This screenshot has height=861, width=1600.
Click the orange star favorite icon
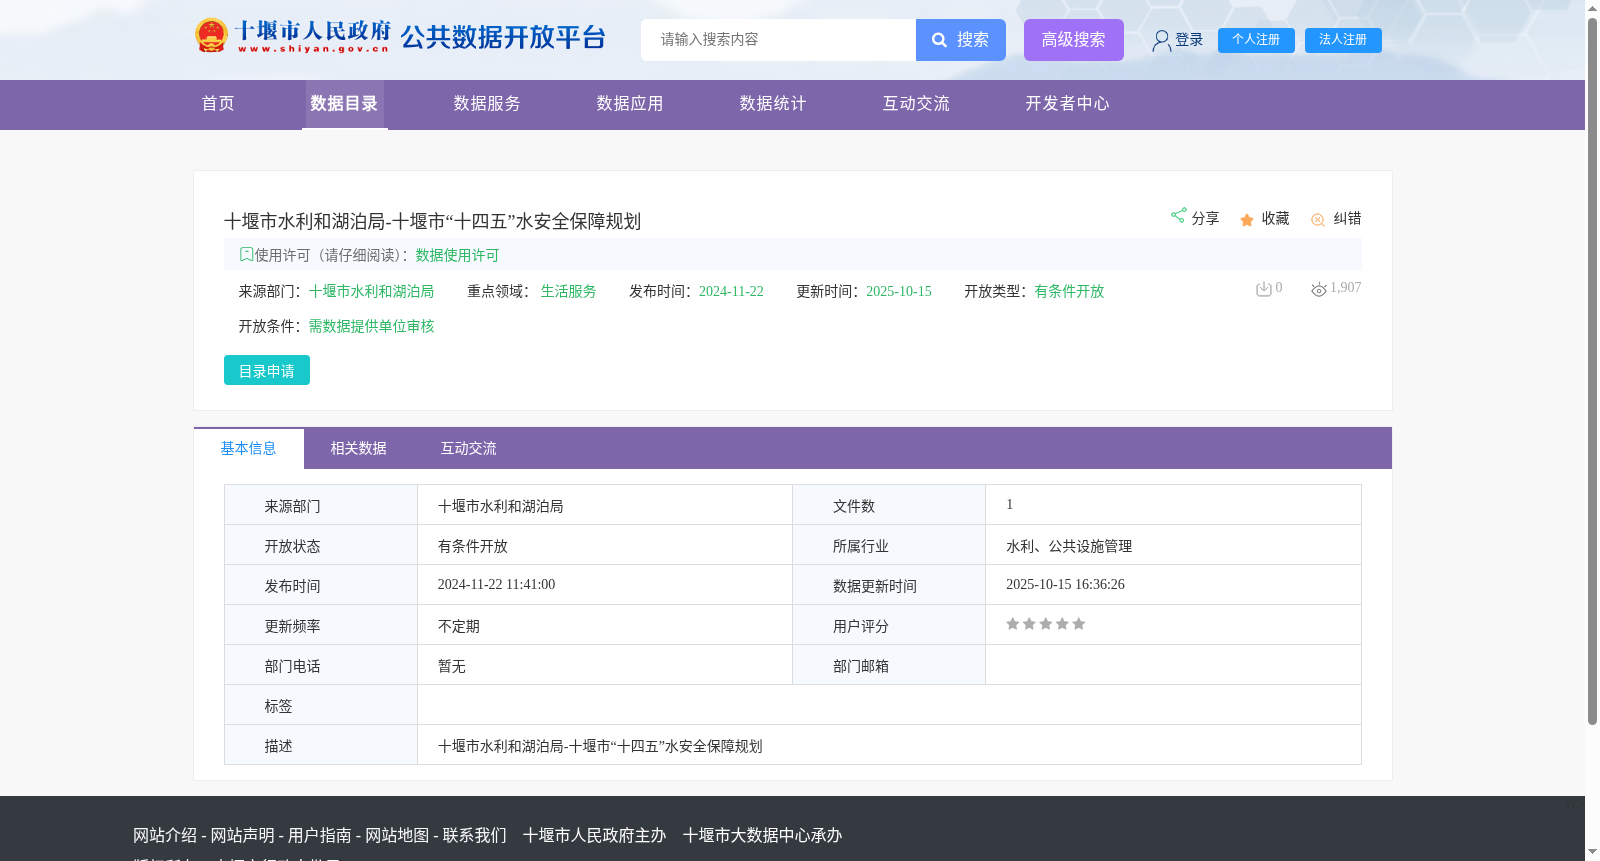pos(1247,220)
